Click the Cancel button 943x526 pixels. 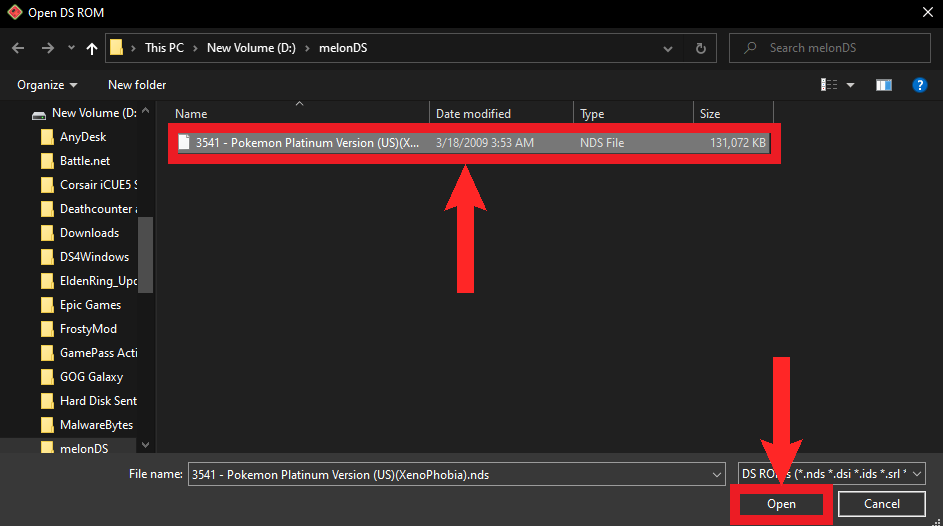(x=882, y=504)
